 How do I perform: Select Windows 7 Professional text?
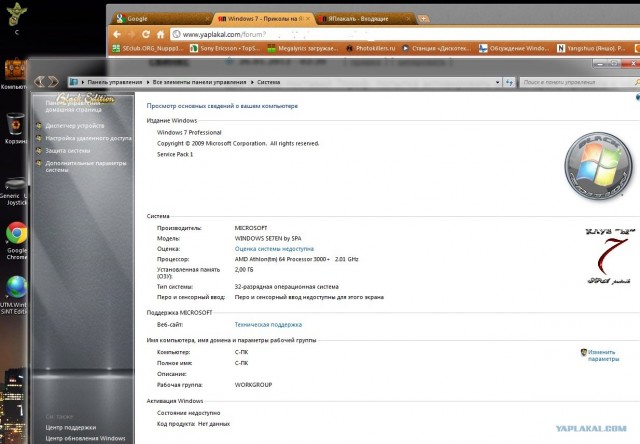tap(189, 133)
